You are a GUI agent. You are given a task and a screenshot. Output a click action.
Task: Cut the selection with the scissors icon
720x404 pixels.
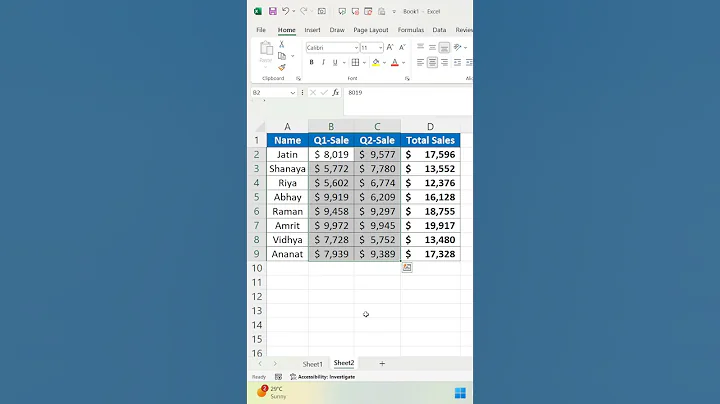point(281,45)
